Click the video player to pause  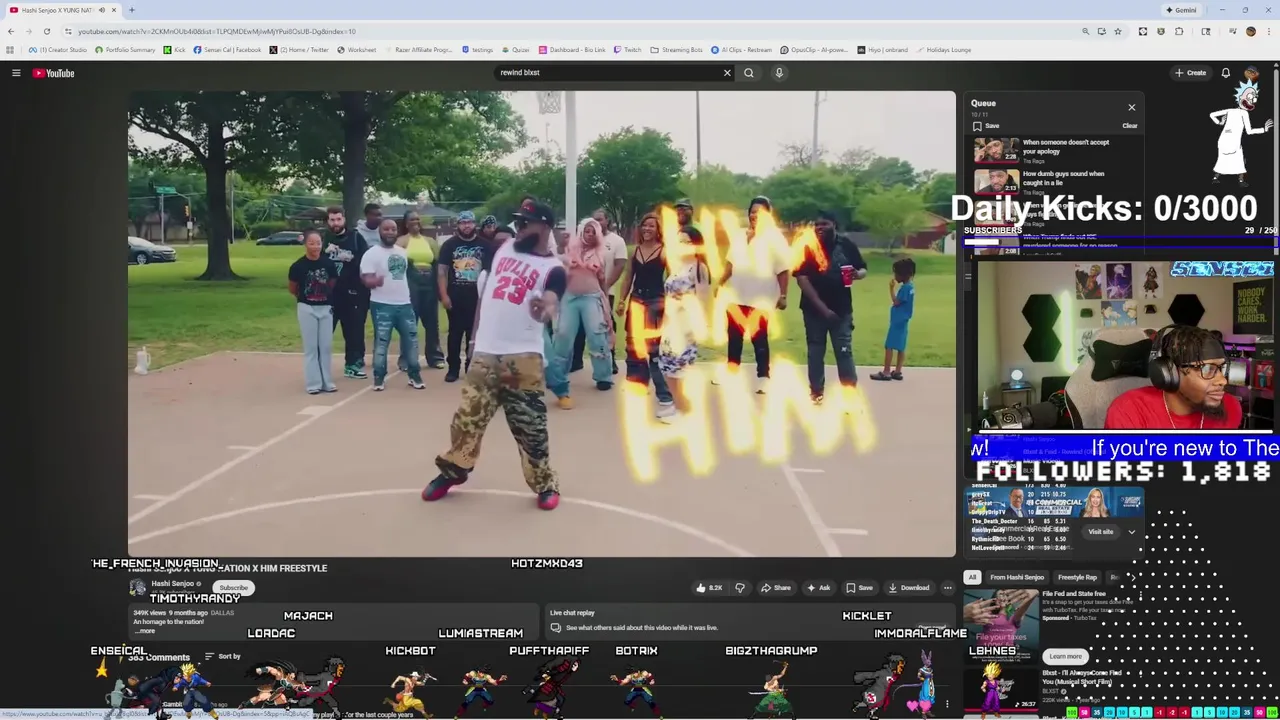(x=541, y=323)
